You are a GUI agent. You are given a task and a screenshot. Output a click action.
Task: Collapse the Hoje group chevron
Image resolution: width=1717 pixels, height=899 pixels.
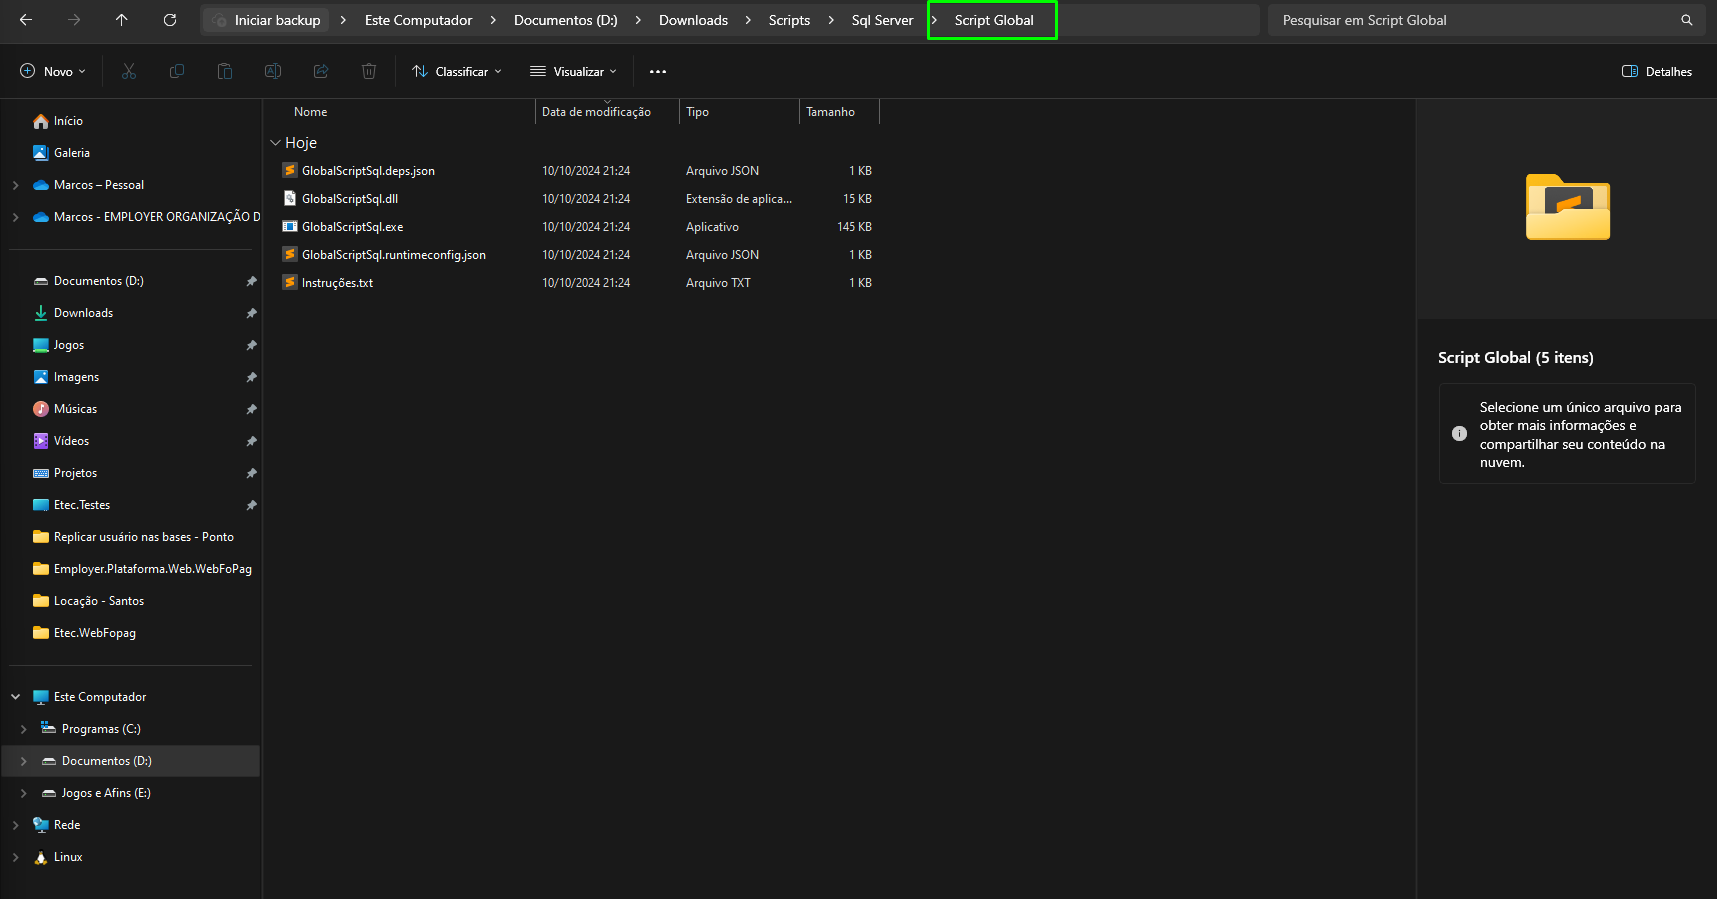pyautogui.click(x=275, y=143)
